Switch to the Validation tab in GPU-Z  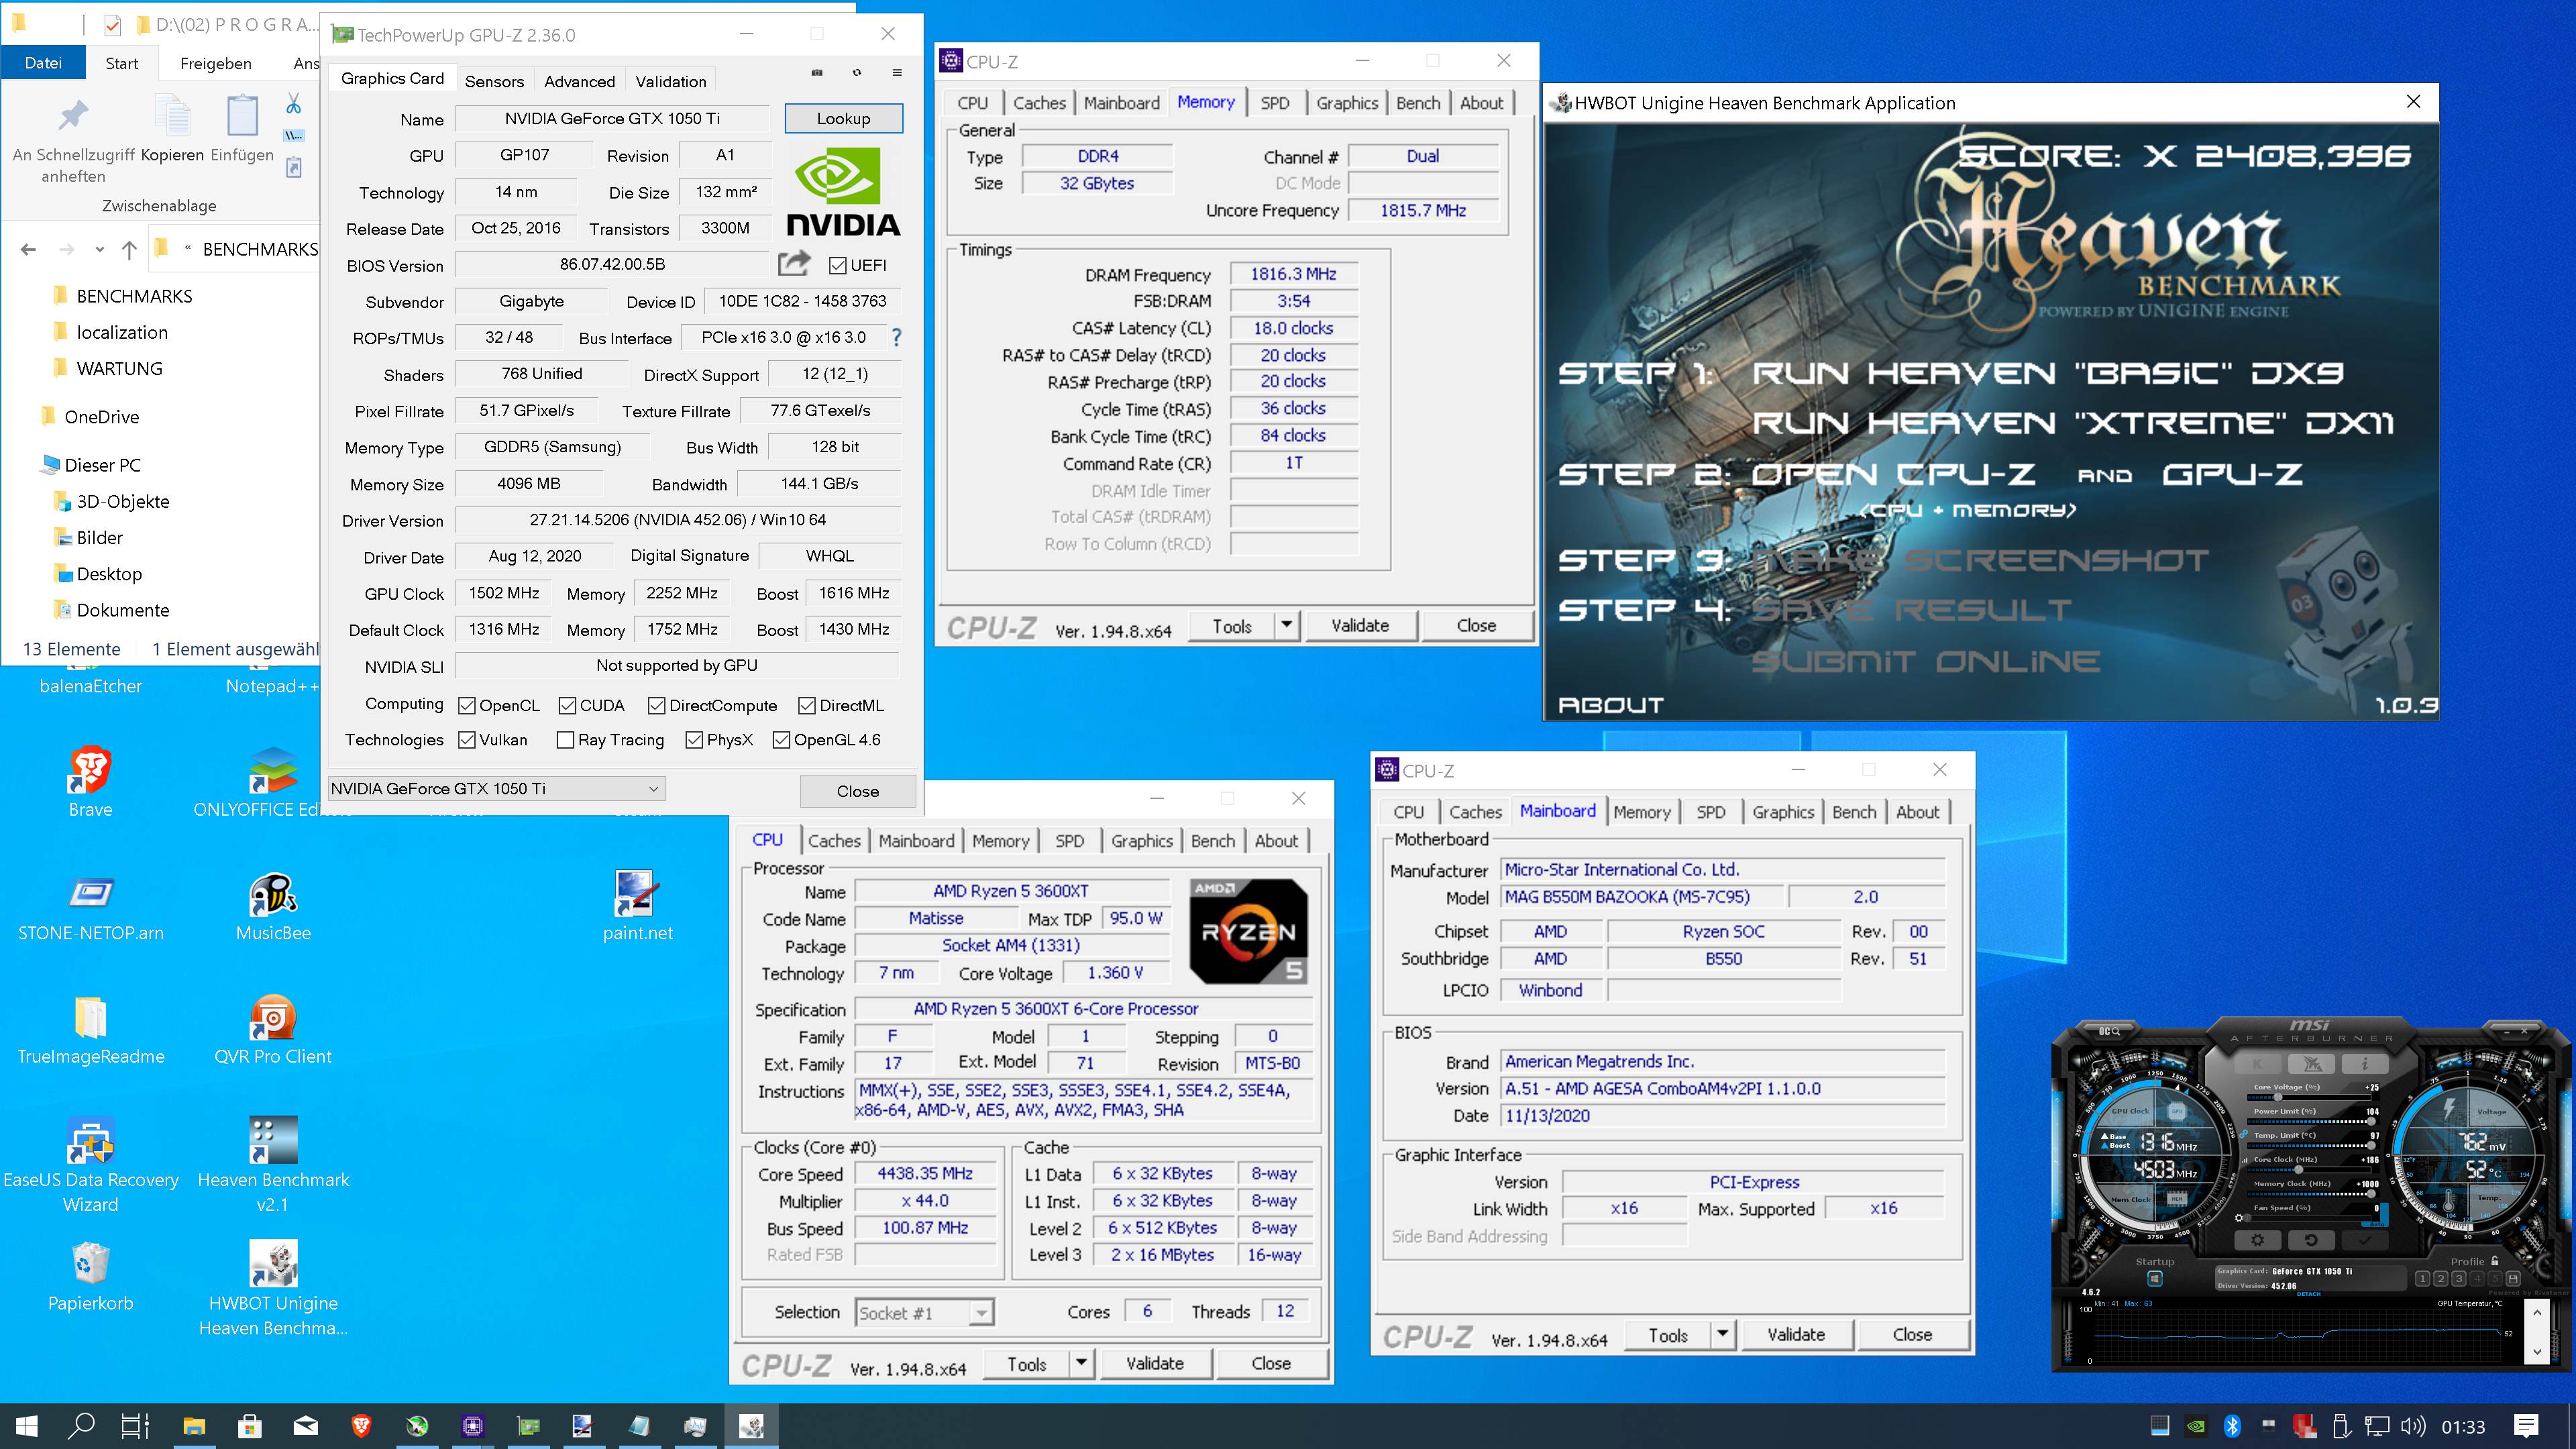coord(671,81)
